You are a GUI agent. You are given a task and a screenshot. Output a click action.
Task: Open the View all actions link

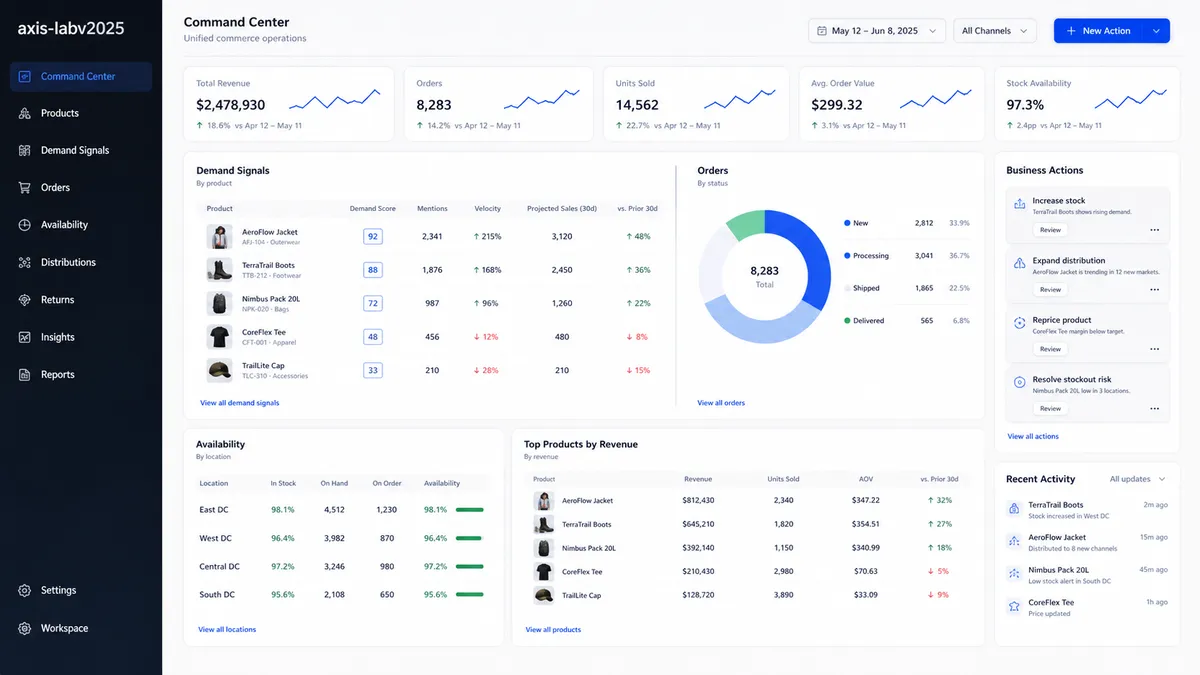[1033, 437]
